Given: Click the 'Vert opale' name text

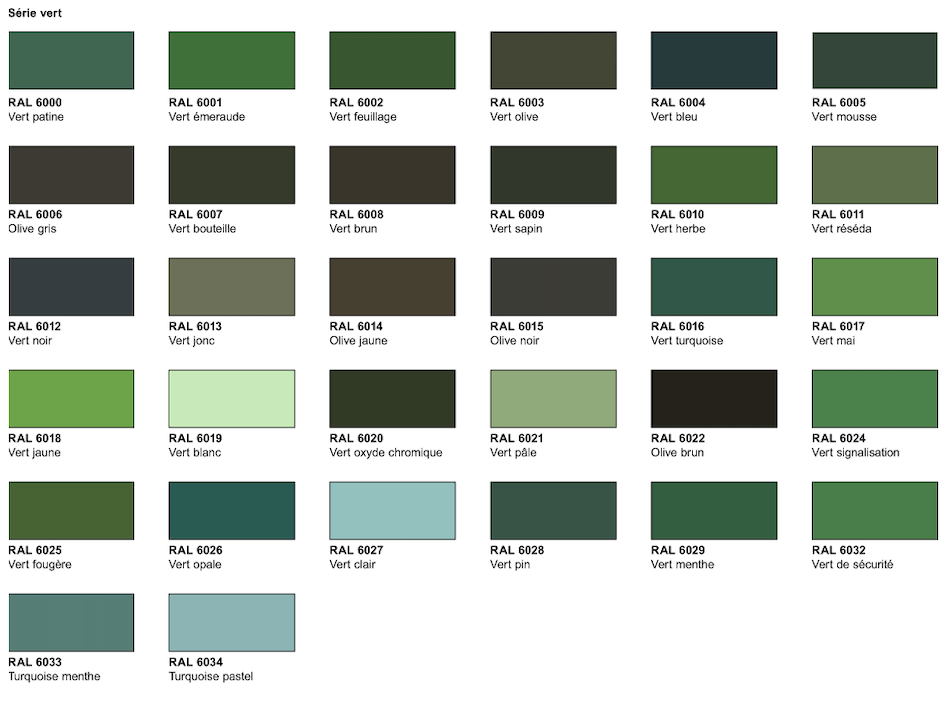Looking at the screenshot, I should pos(195,564).
